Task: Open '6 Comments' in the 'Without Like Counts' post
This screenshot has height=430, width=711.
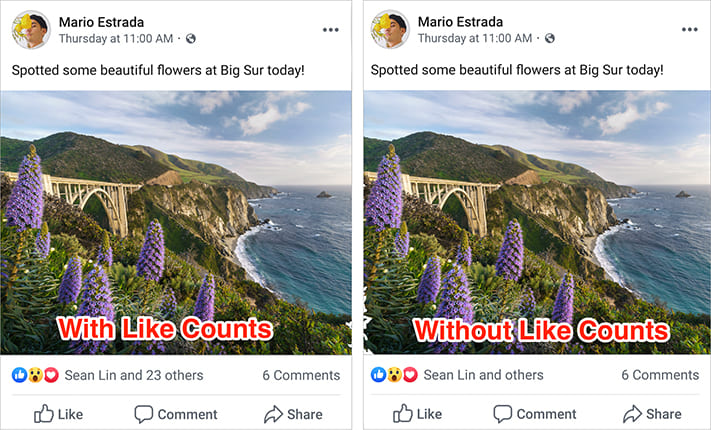Action: pos(660,375)
